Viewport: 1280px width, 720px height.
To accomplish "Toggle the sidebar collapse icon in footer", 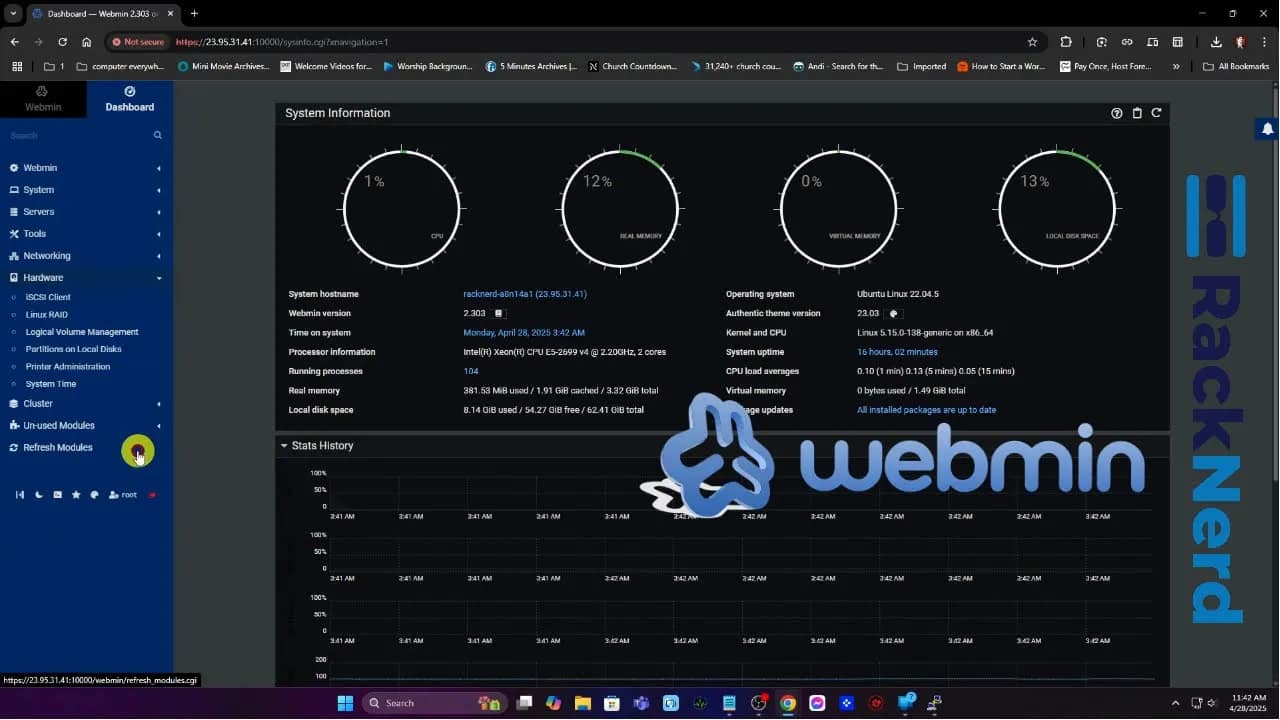I will (19, 495).
